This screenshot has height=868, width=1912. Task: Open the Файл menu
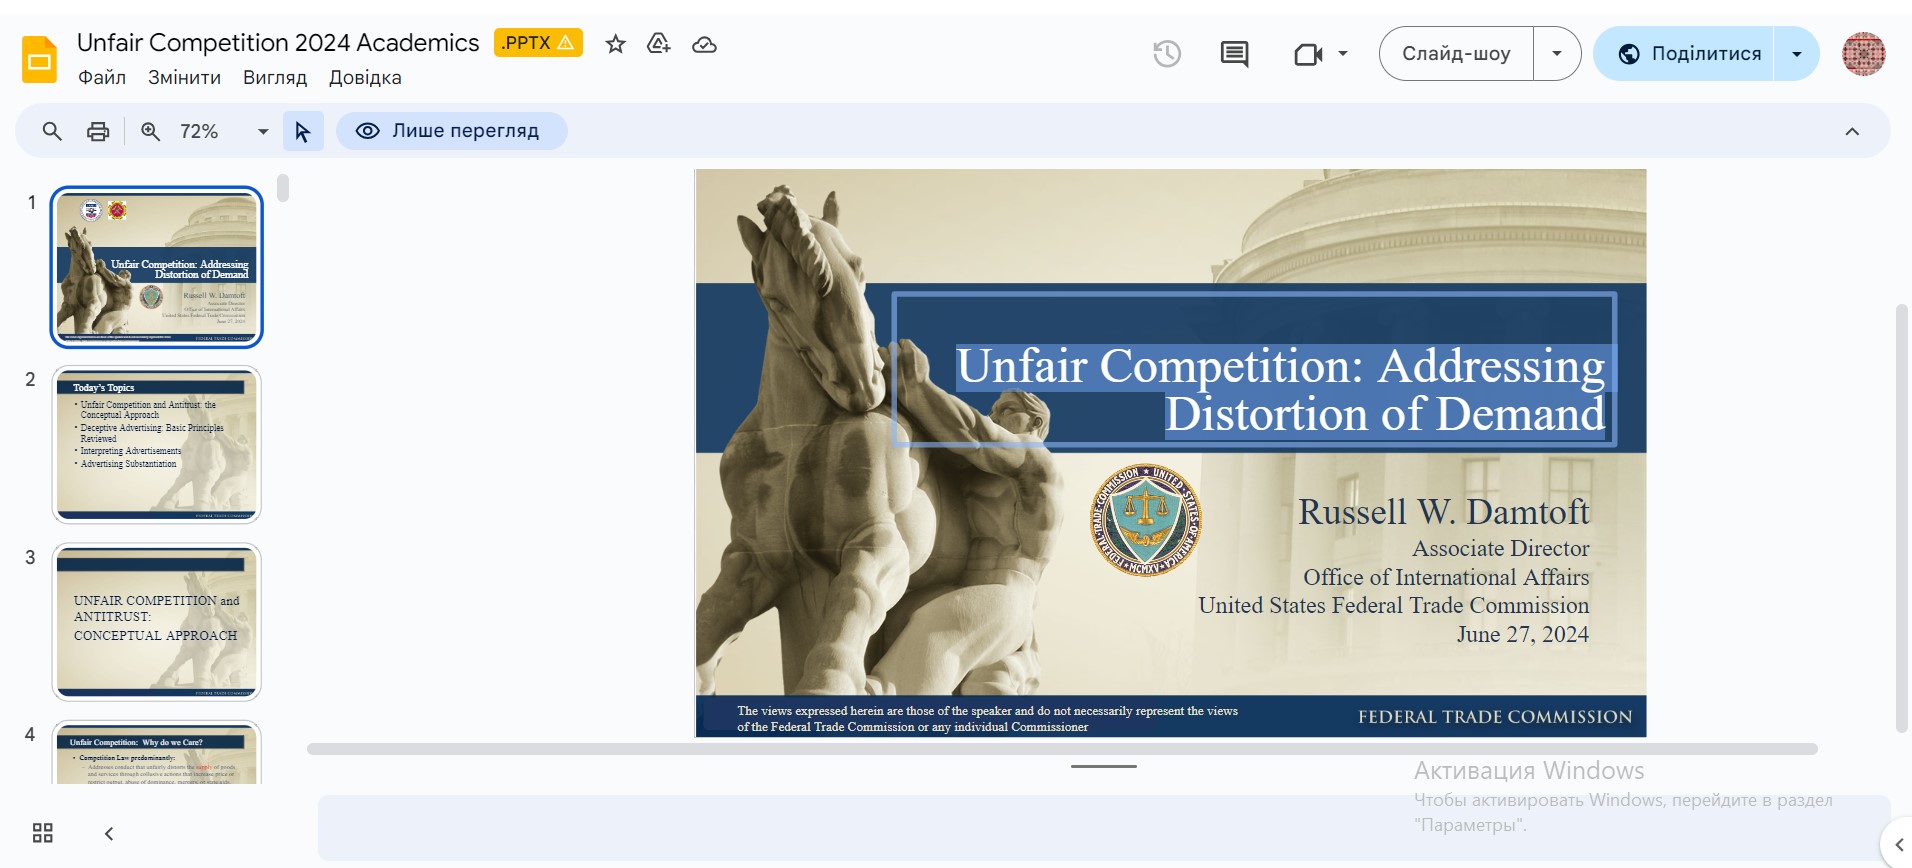[x=102, y=78]
